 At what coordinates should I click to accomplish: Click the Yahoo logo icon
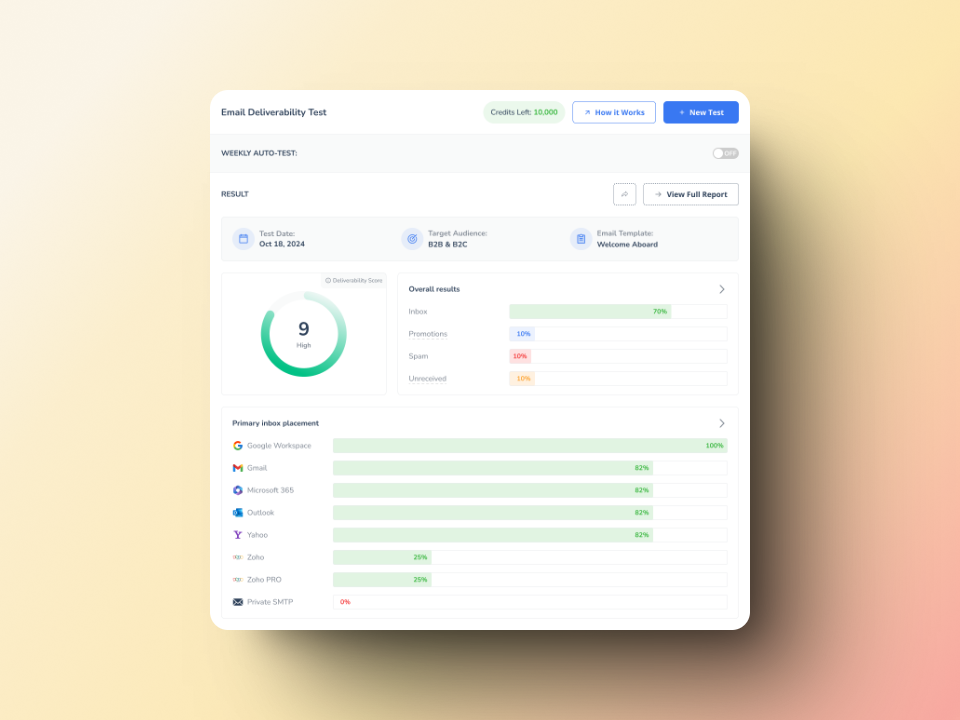238,535
